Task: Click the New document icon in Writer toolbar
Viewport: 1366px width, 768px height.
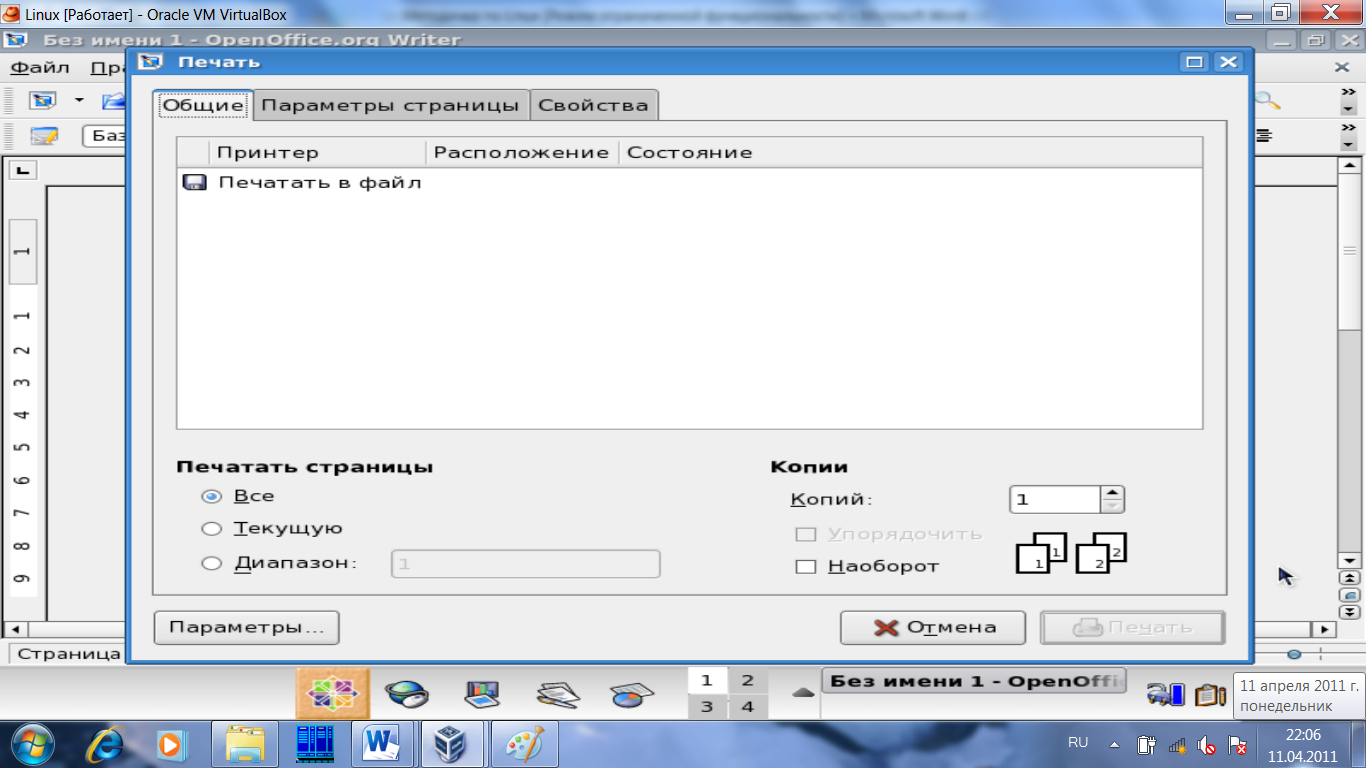Action: [43, 101]
